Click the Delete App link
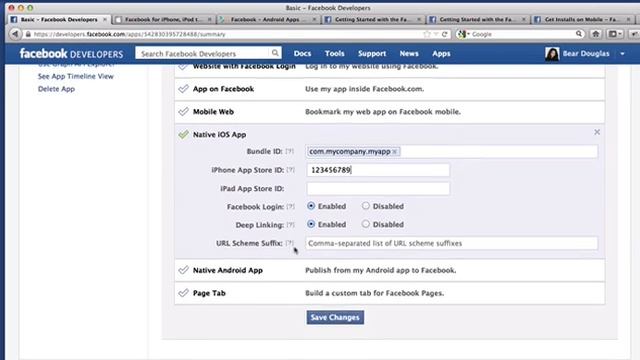The width and height of the screenshot is (640, 360). [x=56, y=89]
